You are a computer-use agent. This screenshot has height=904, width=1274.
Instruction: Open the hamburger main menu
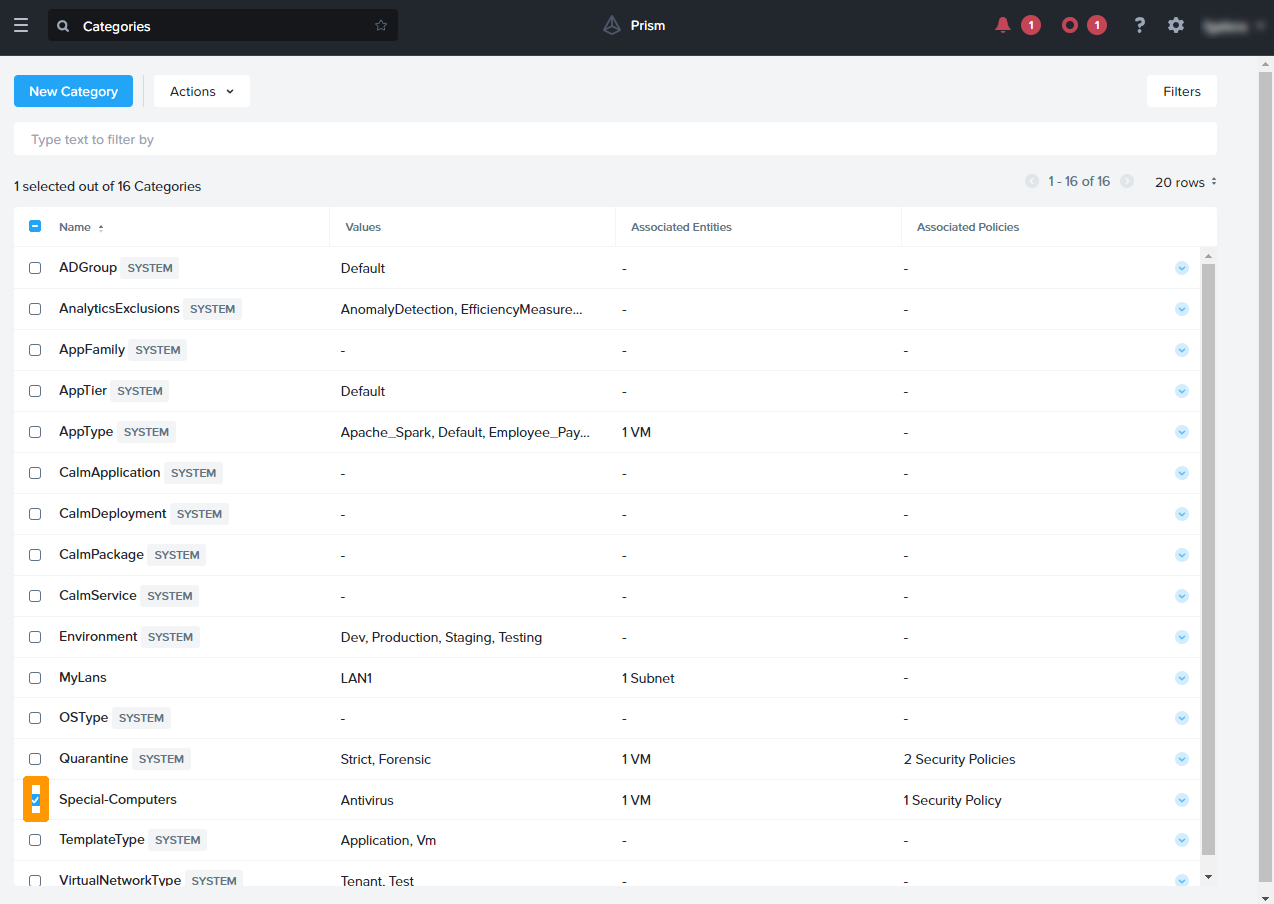click(21, 25)
